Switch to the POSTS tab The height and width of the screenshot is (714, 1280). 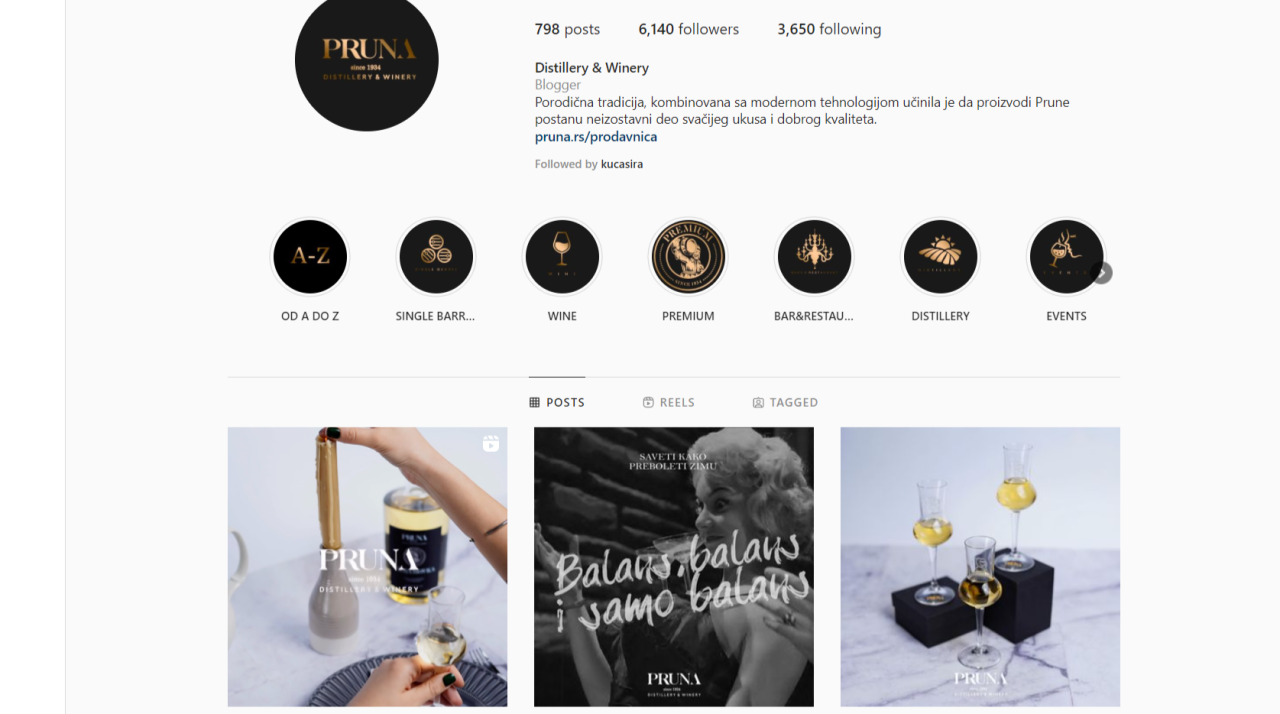[x=557, y=402]
